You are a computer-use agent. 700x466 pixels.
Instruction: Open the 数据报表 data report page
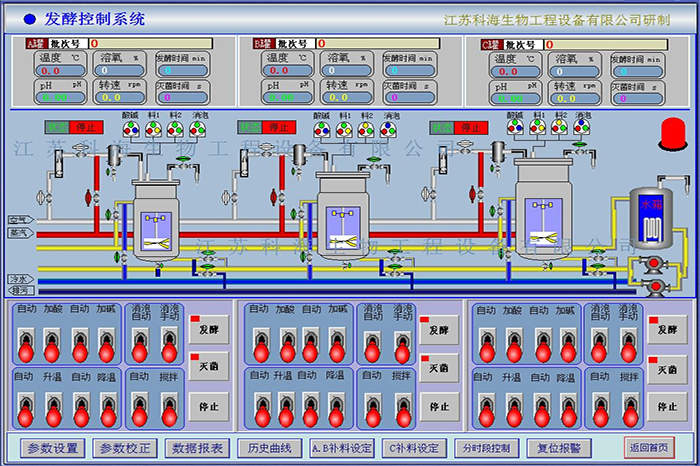tap(197, 448)
